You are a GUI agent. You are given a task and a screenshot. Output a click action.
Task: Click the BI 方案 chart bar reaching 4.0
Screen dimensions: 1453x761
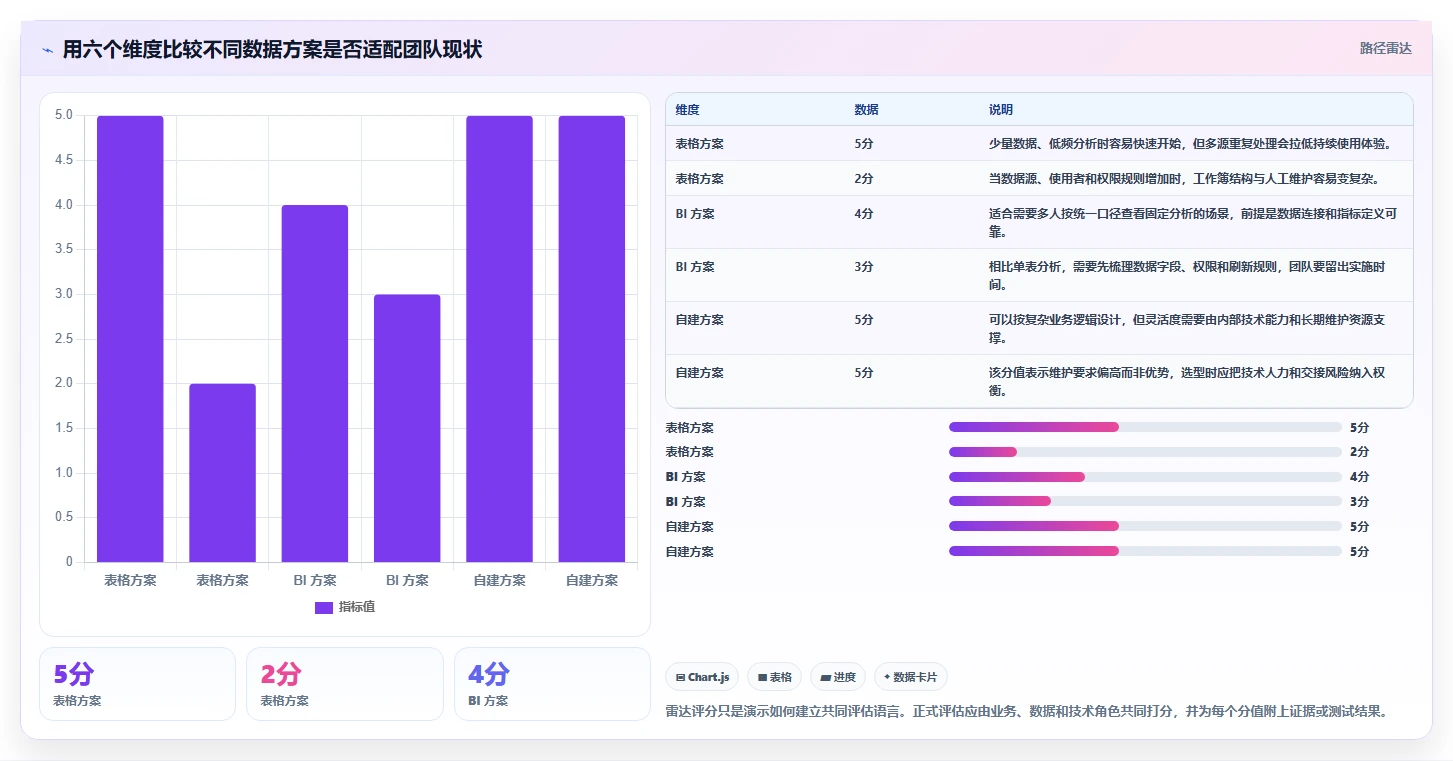315,383
